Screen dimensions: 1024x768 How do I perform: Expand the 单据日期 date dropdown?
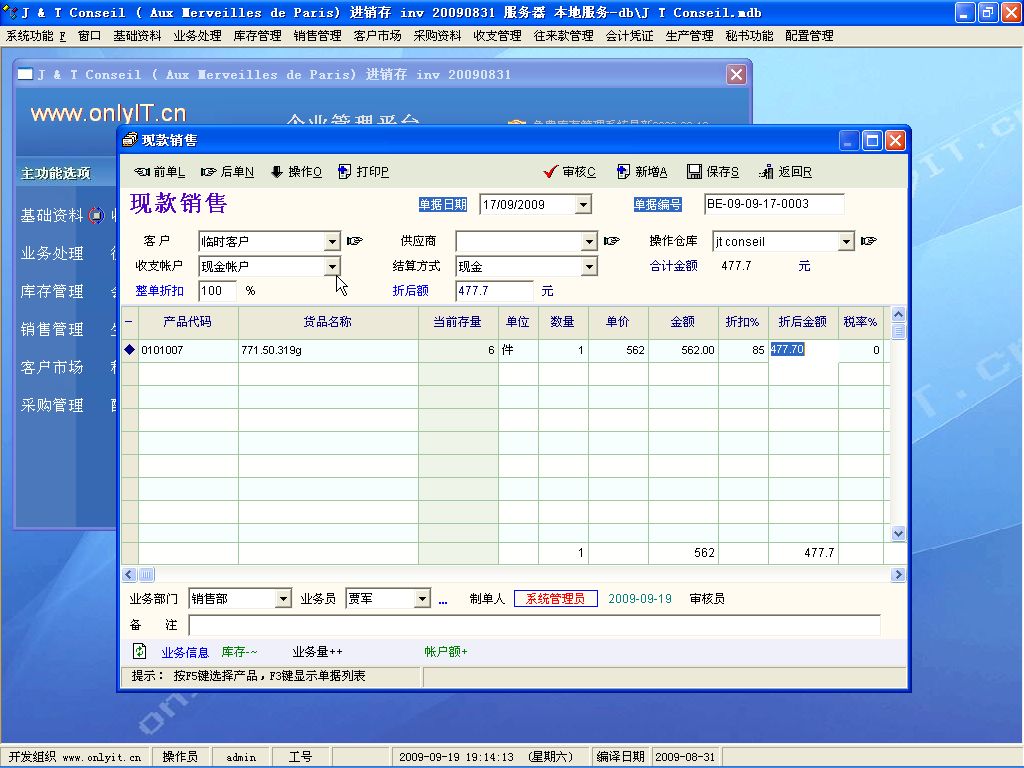pos(583,205)
